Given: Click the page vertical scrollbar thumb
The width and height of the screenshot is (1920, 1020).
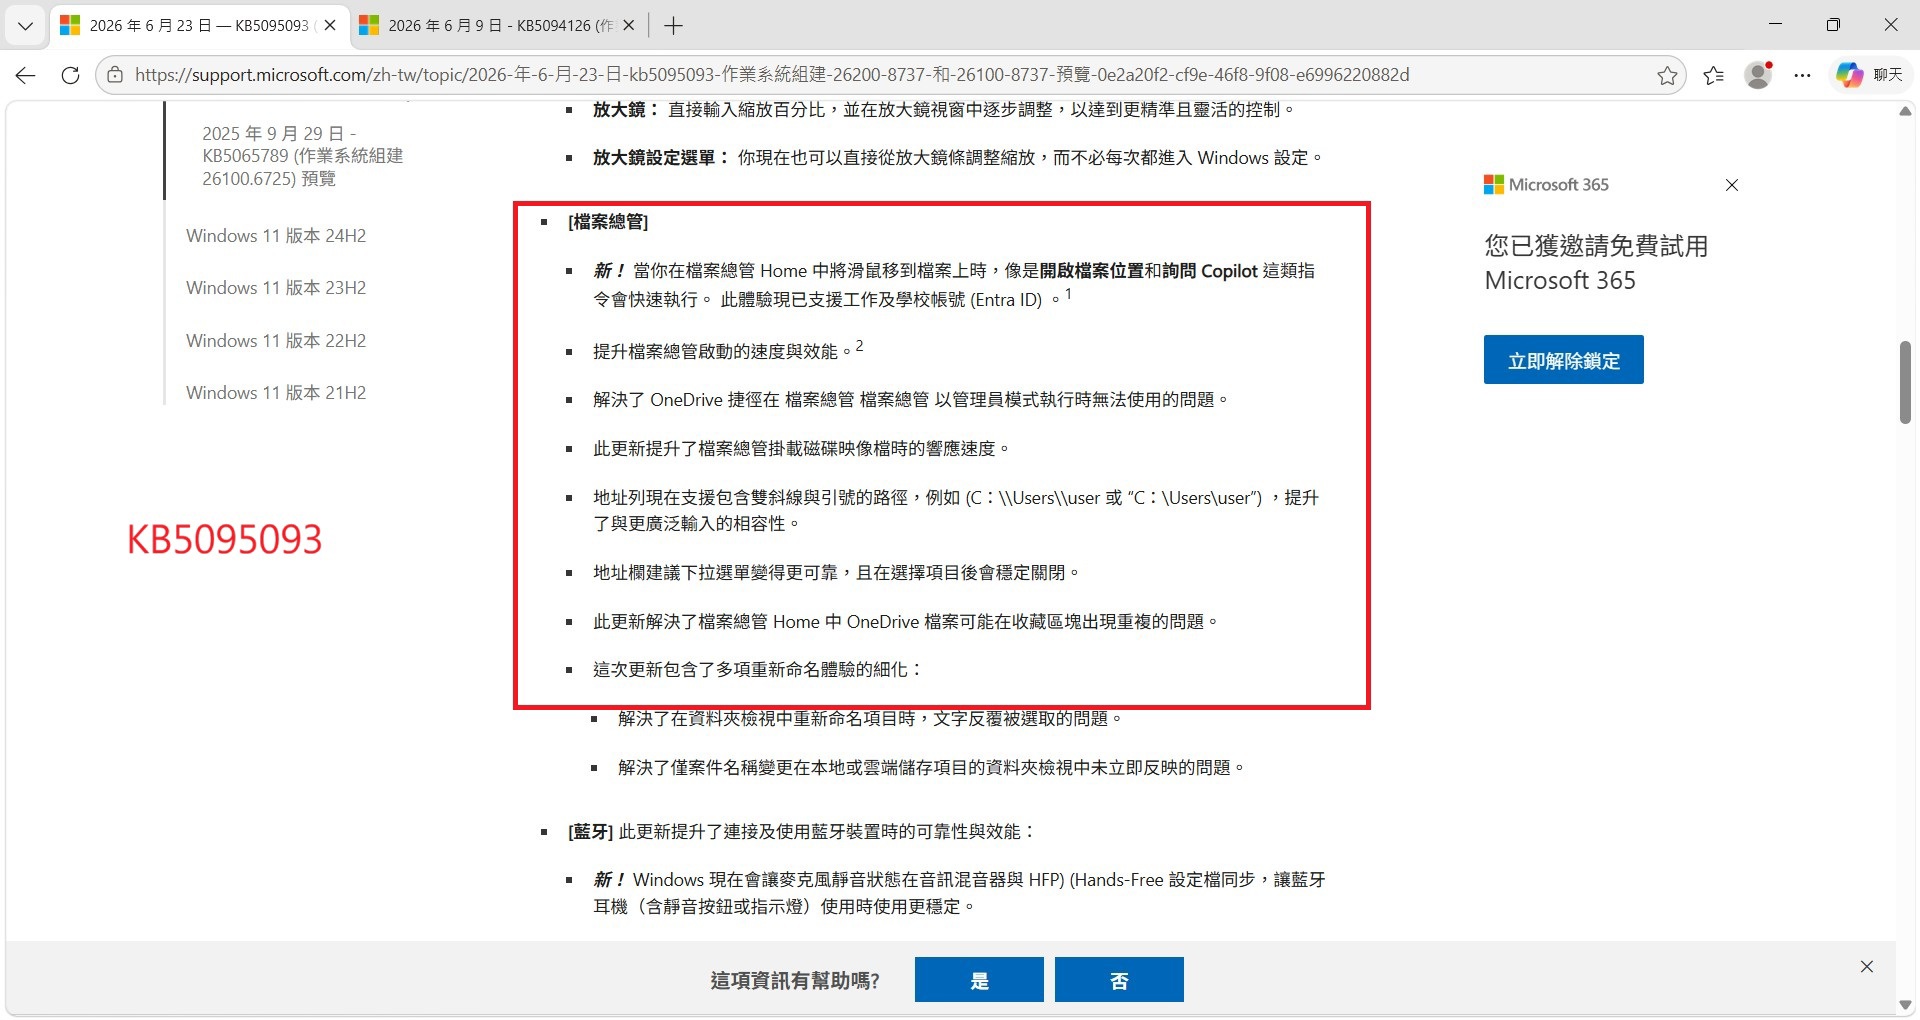Looking at the screenshot, I should click(1905, 382).
